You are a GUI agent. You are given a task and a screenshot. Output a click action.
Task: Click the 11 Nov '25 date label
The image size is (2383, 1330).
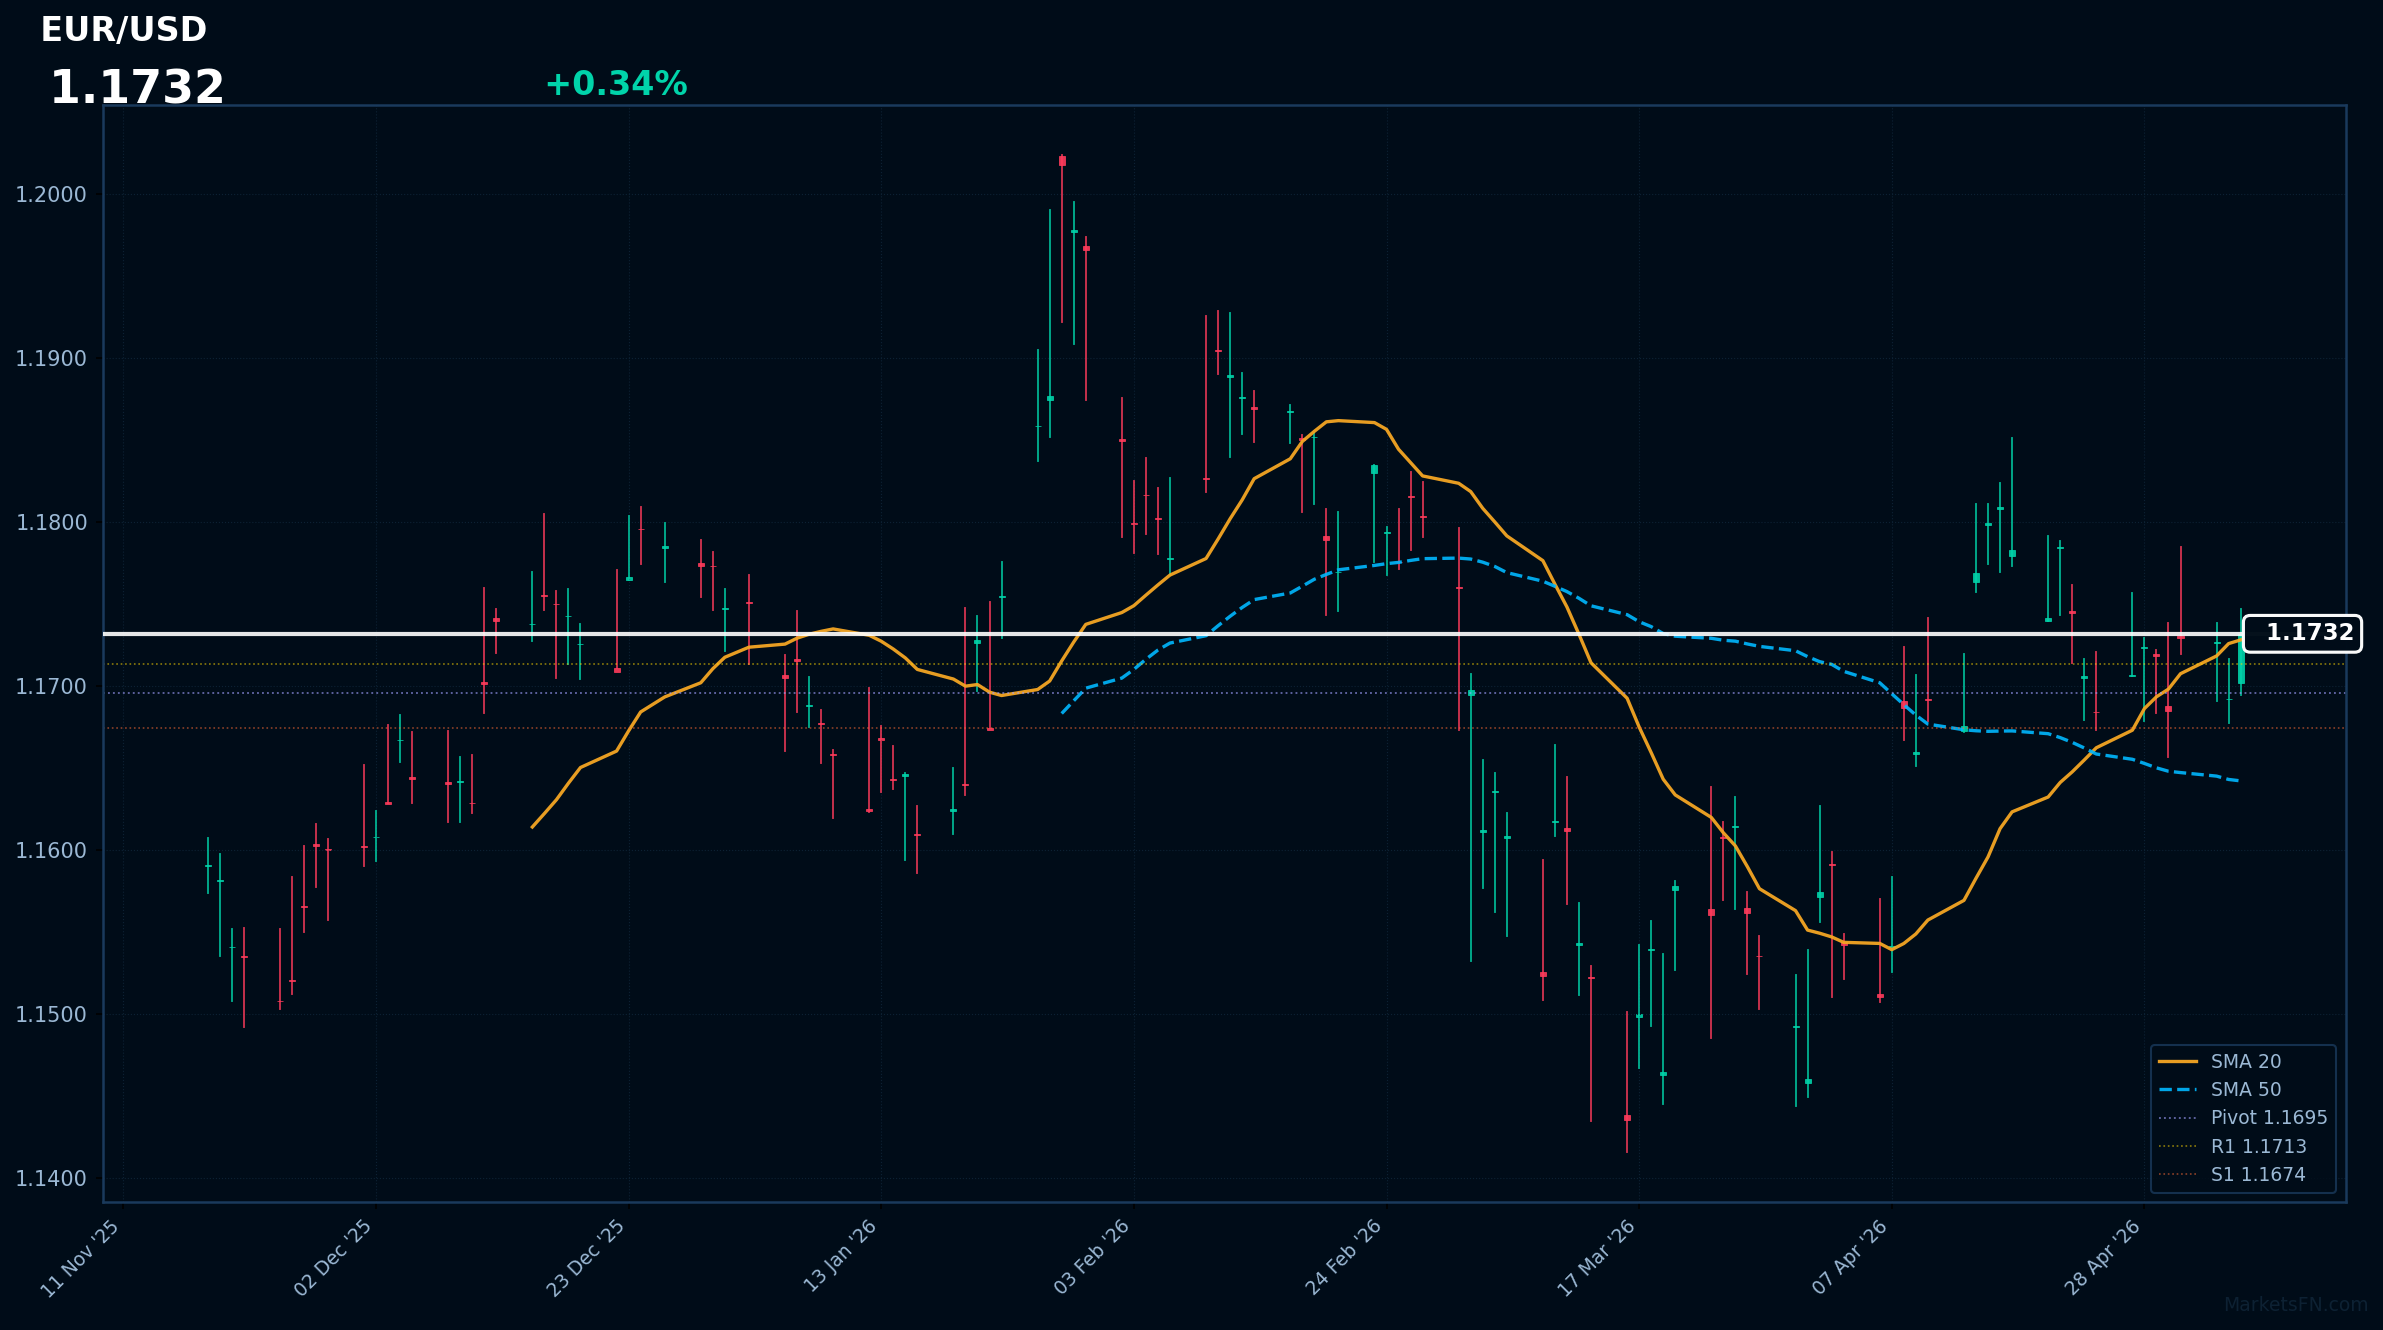pyautogui.click(x=80, y=1259)
